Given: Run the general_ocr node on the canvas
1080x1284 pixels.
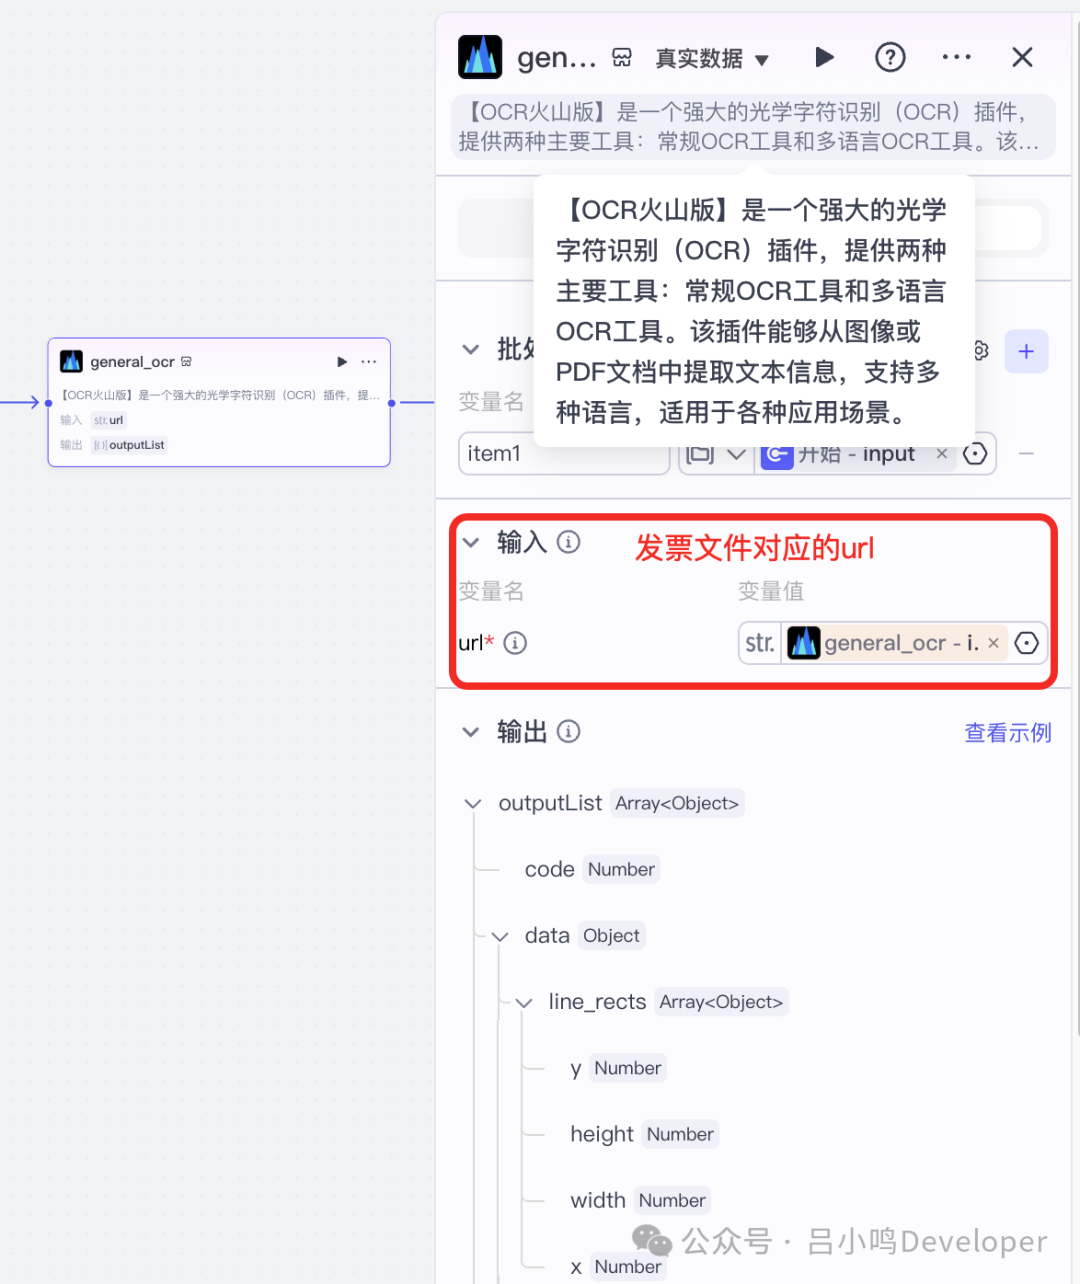Looking at the screenshot, I should click(342, 361).
